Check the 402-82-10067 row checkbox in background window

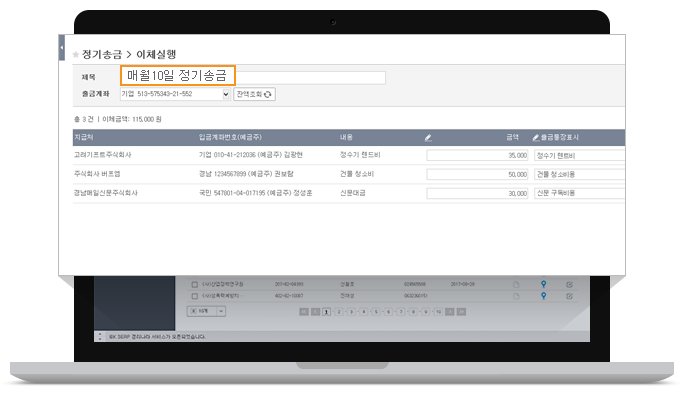click(195, 296)
